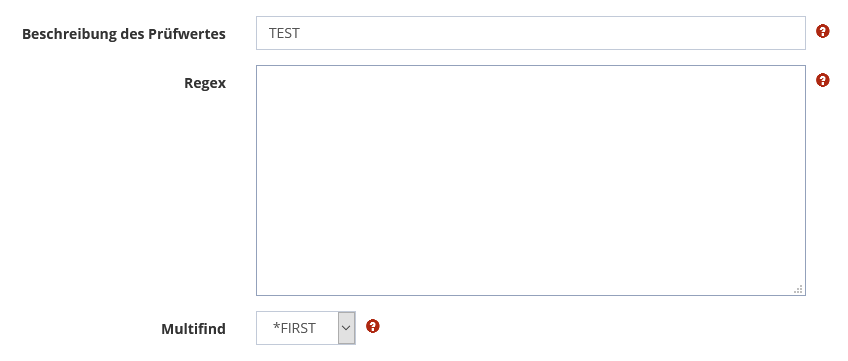Viewport: 848px width, 361px height.
Task: View help tooltip icon after *FIRST dropdown
Action: click(x=373, y=326)
